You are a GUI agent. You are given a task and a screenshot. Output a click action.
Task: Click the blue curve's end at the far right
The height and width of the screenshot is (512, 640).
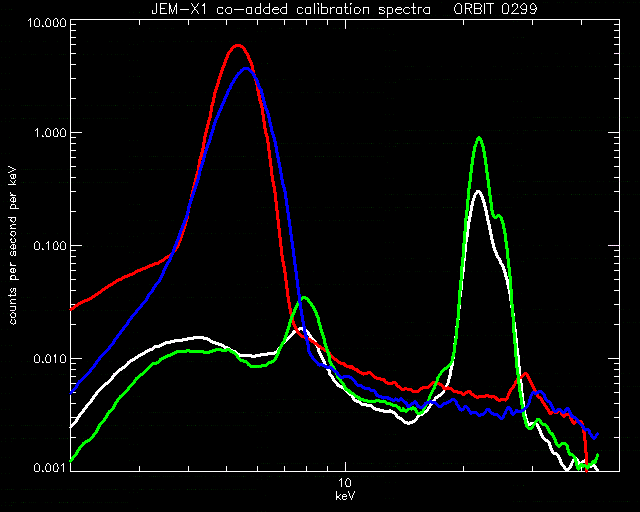coord(598,434)
